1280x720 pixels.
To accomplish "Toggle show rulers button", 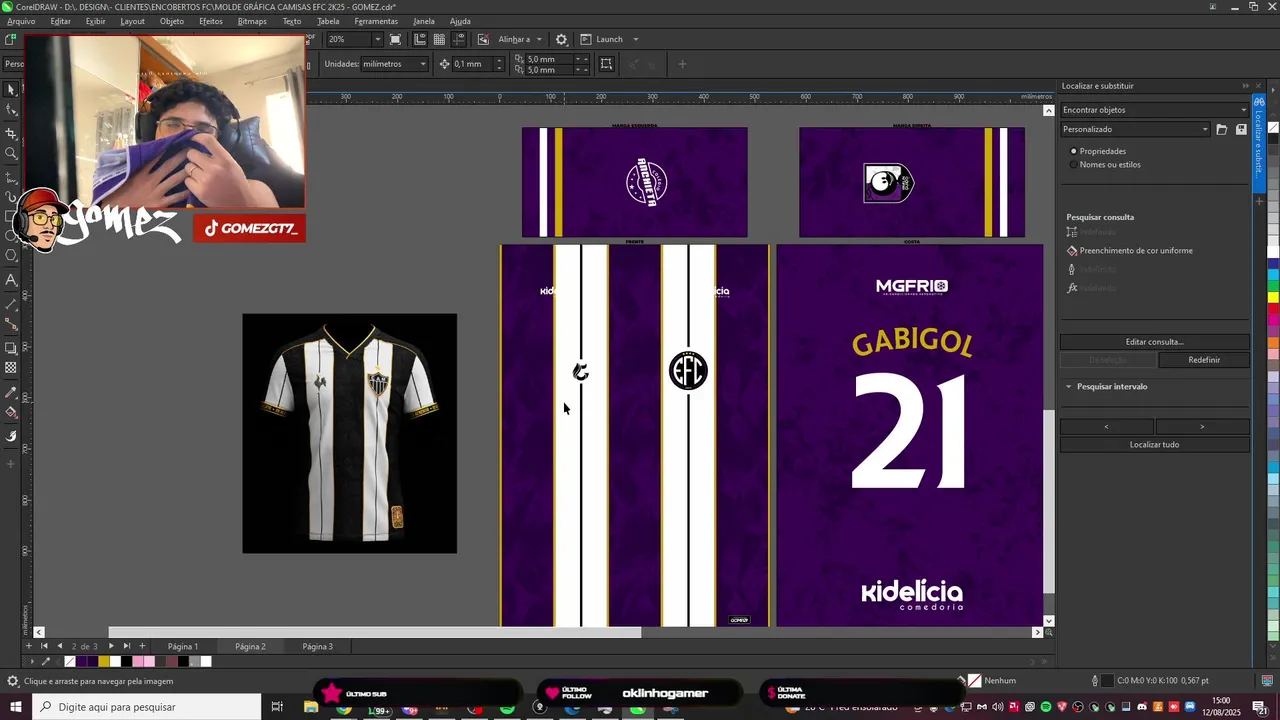I will [420, 39].
